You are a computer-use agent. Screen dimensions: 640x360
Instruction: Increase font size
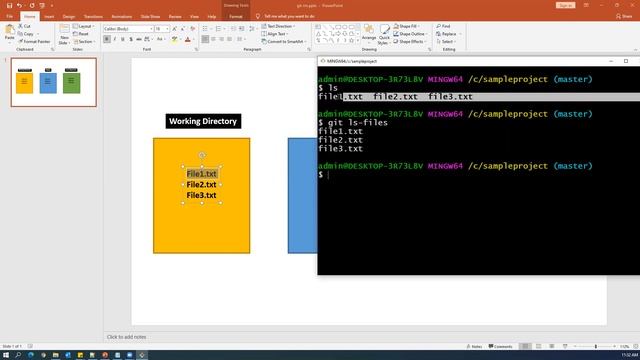tap(175, 29)
